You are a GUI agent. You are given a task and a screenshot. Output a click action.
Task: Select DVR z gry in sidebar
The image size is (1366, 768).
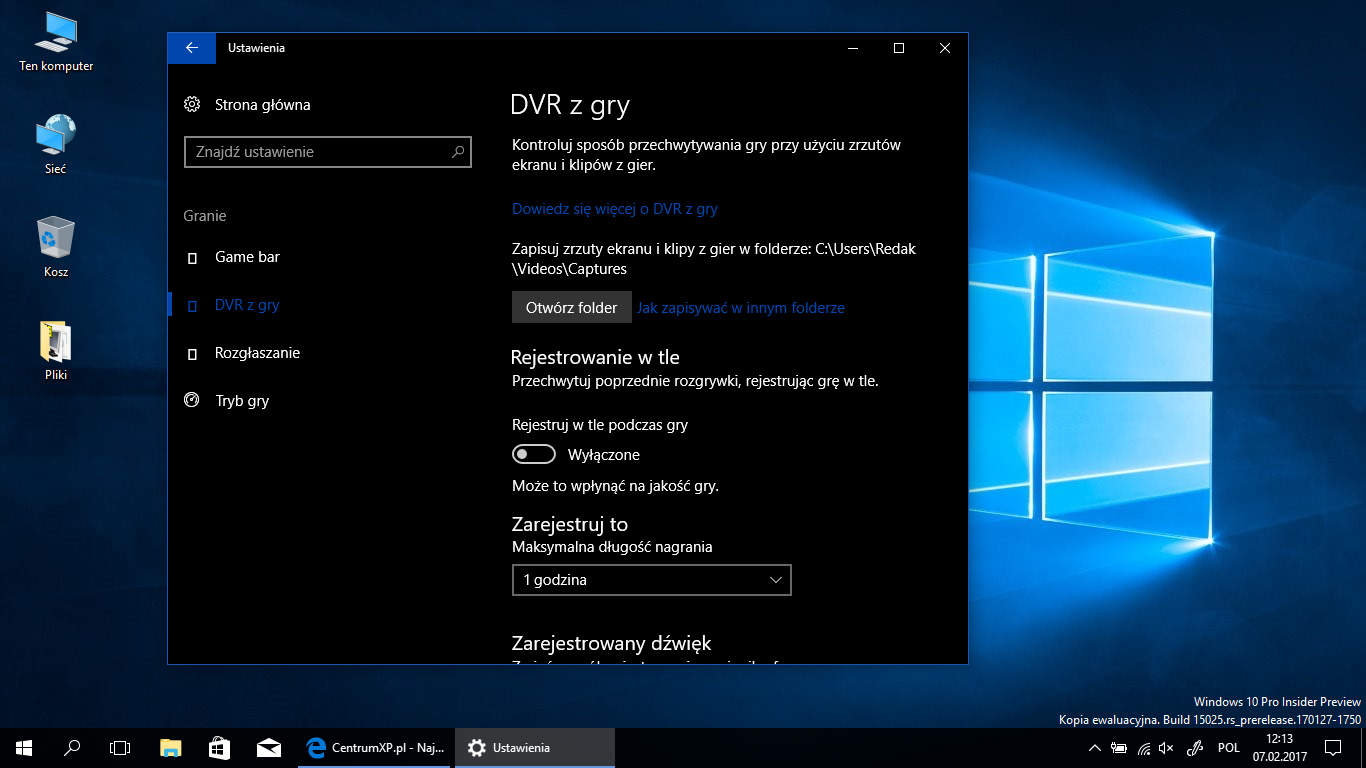click(x=247, y=305)
